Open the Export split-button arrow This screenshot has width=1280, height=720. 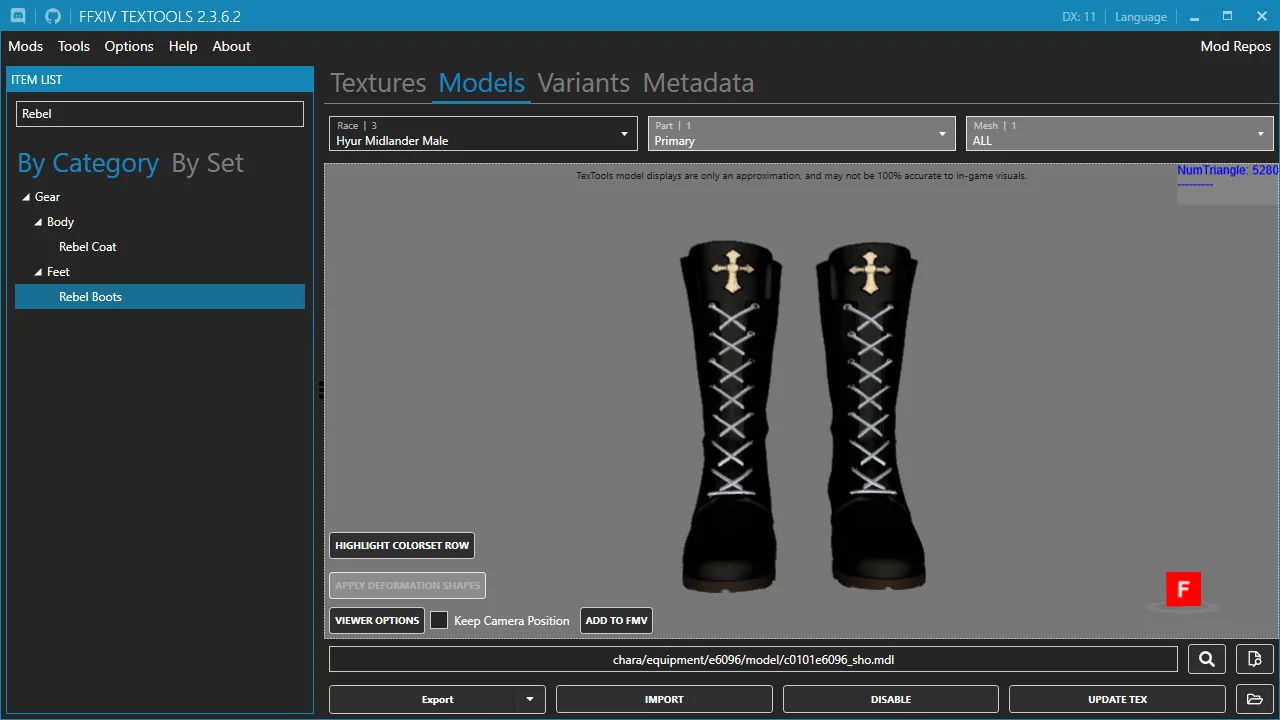tap(530, 699)
